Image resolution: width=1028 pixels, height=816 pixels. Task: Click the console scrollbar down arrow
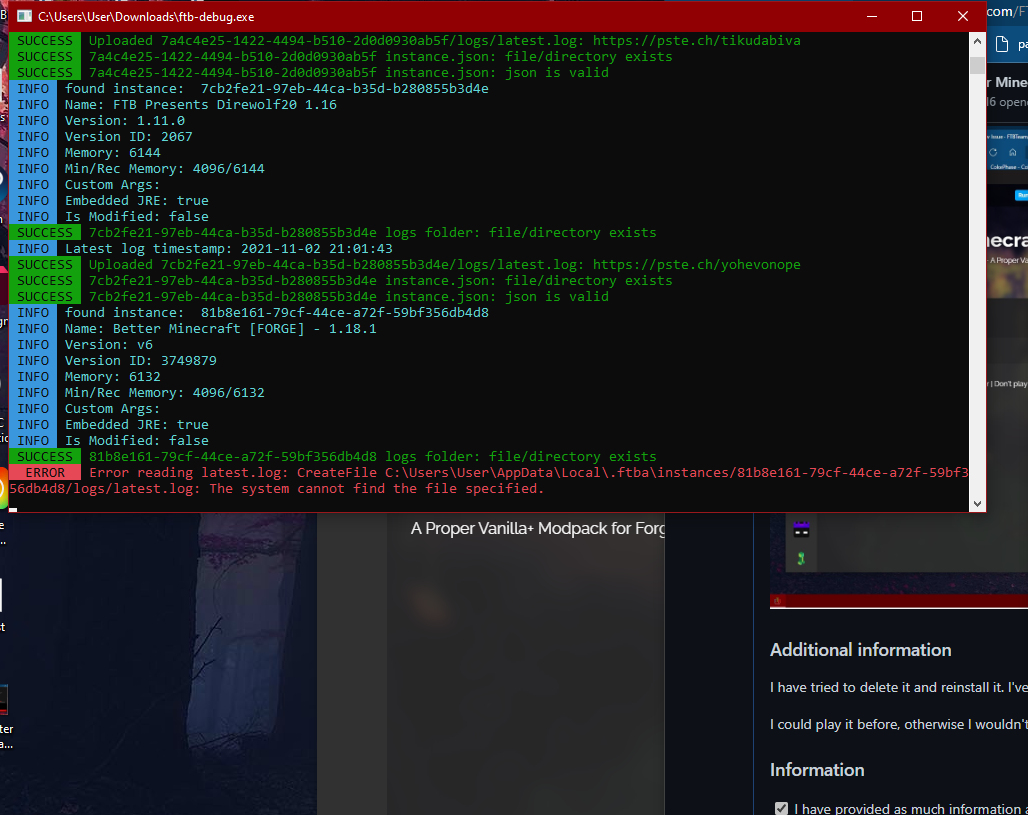coord(977,503)
